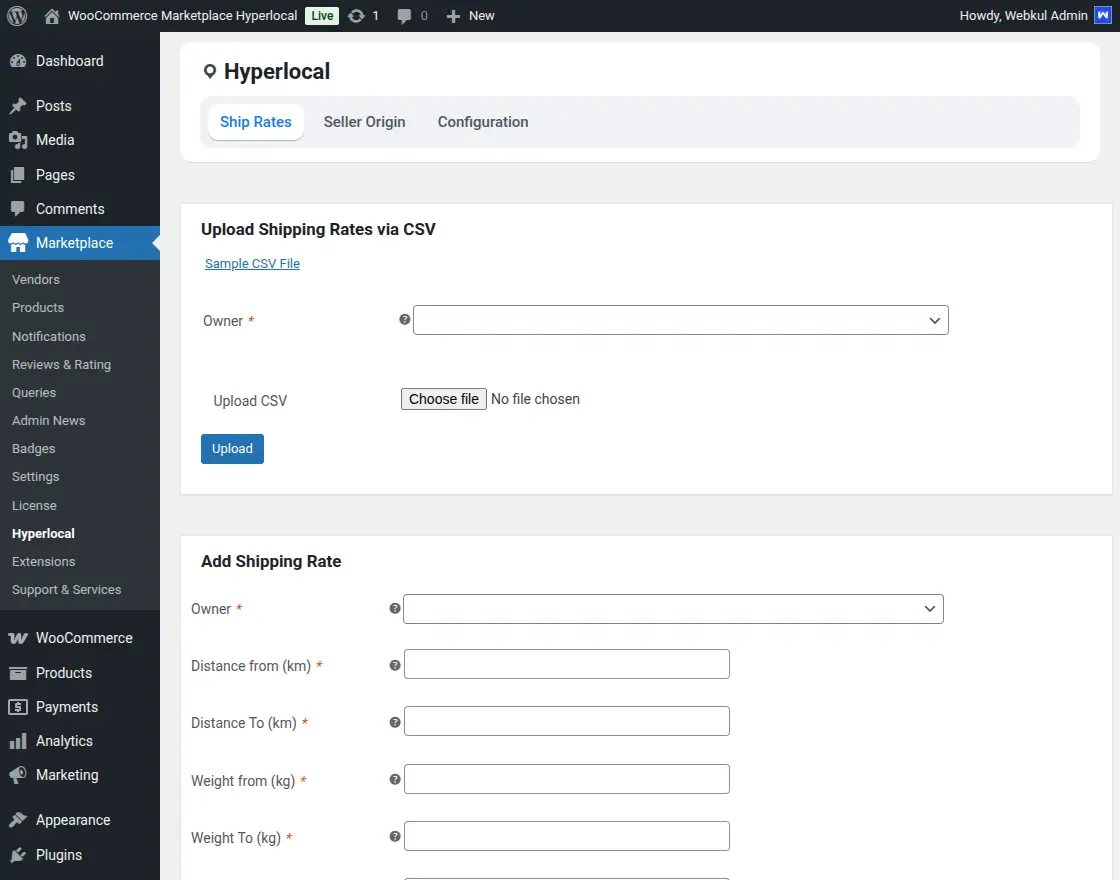Image resolution: width=1120 pixels, height=880 pixels.
Task: Click the Posts pin icon
Action: pos(18,106)
